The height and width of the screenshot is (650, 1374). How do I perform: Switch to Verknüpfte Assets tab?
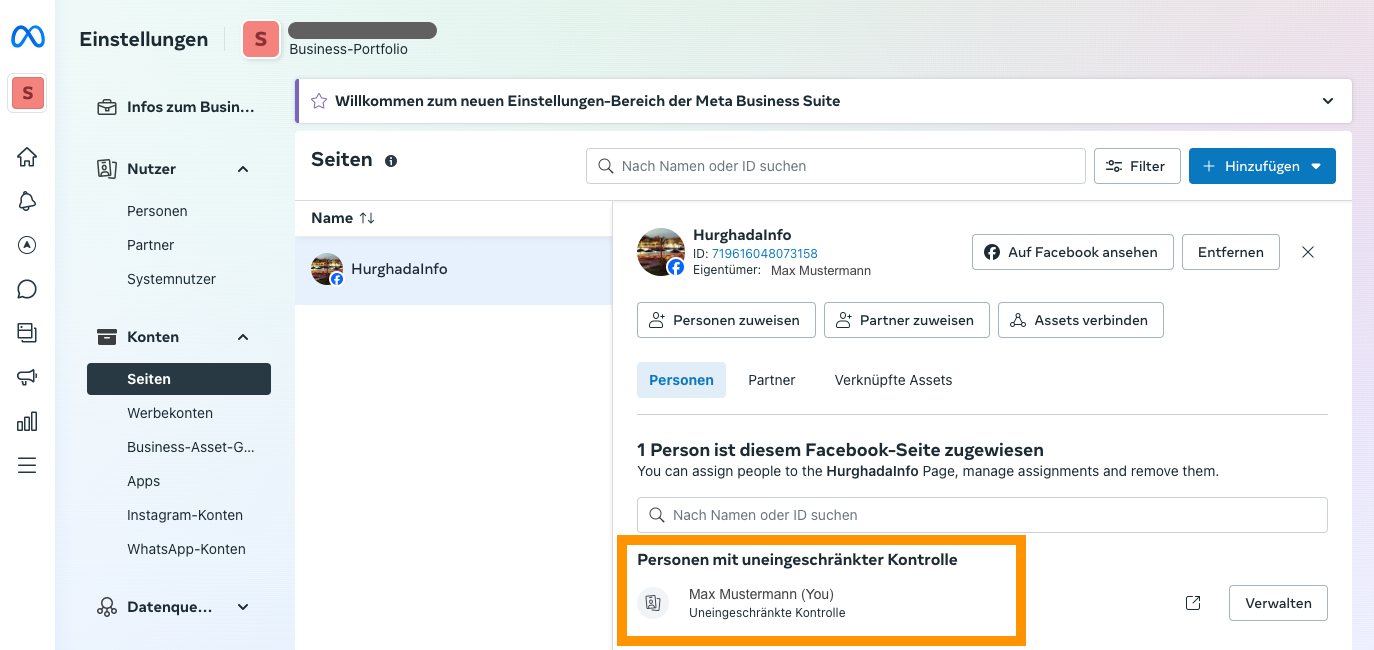(893, 380)
